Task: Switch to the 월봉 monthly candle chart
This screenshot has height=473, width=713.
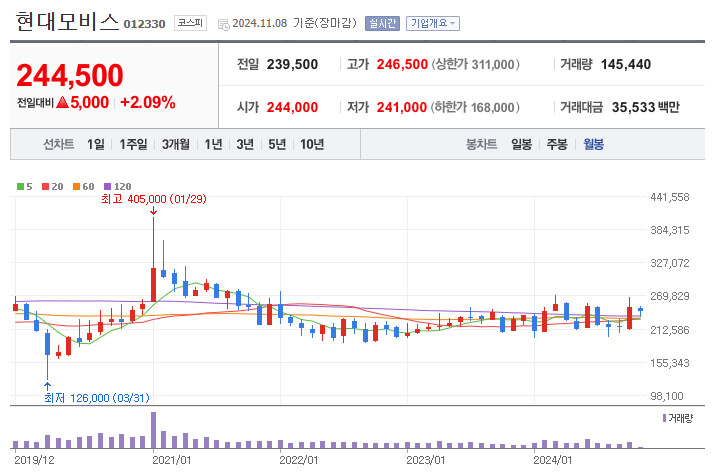Action: (593, 144)
